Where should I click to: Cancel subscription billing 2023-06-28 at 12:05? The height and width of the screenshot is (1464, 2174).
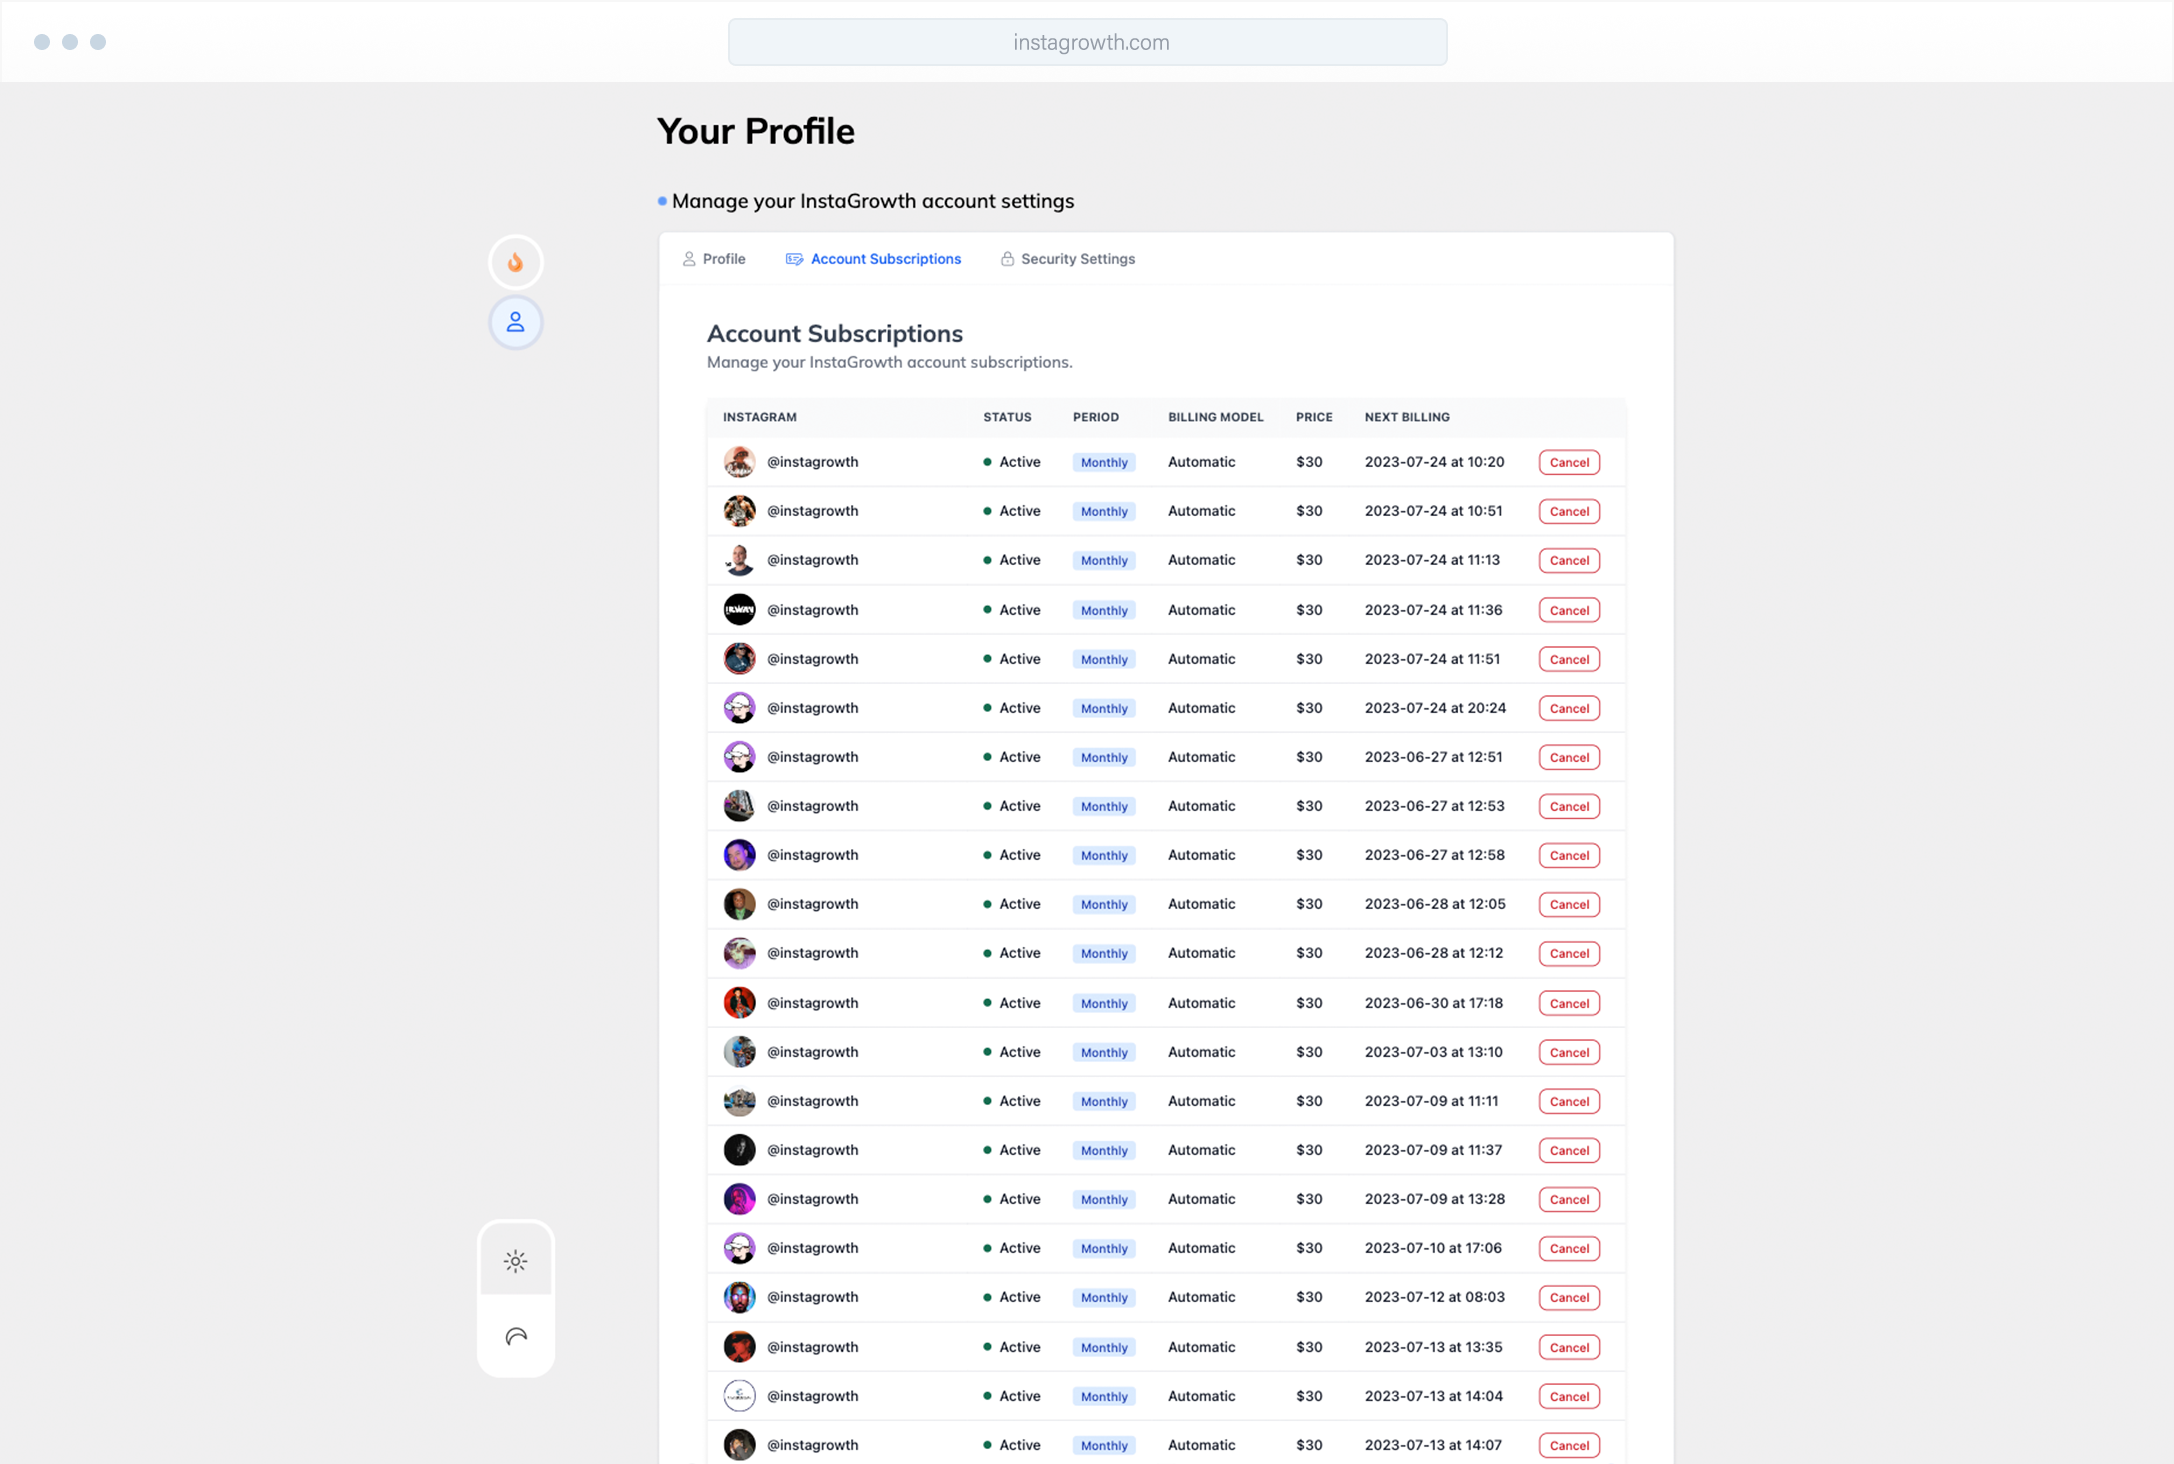point(1569,904)
